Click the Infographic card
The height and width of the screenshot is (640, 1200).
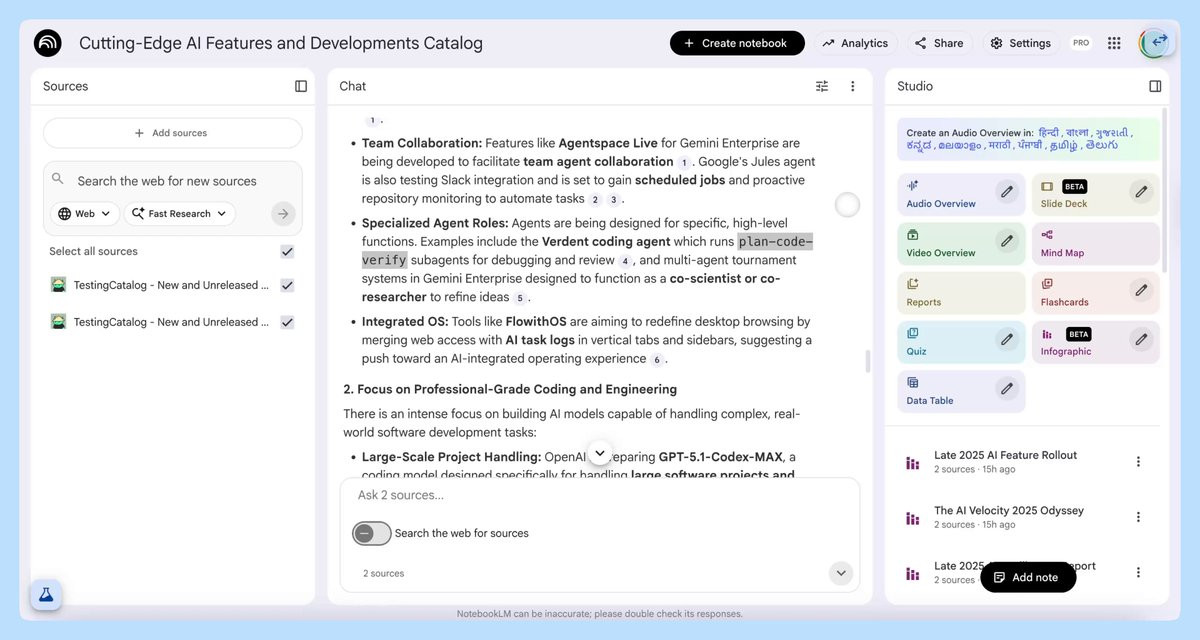(x=1095, y=342)
